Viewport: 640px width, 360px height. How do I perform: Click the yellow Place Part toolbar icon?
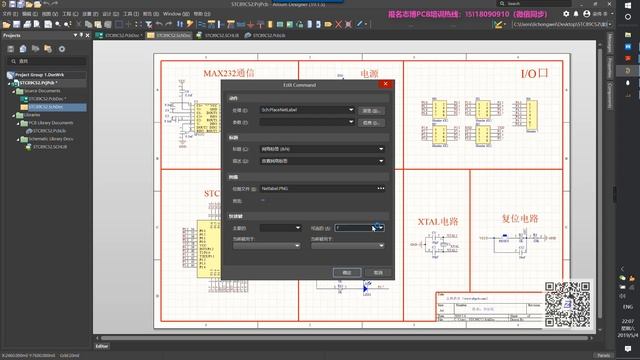pyautogui.click(x=270, y=24)
